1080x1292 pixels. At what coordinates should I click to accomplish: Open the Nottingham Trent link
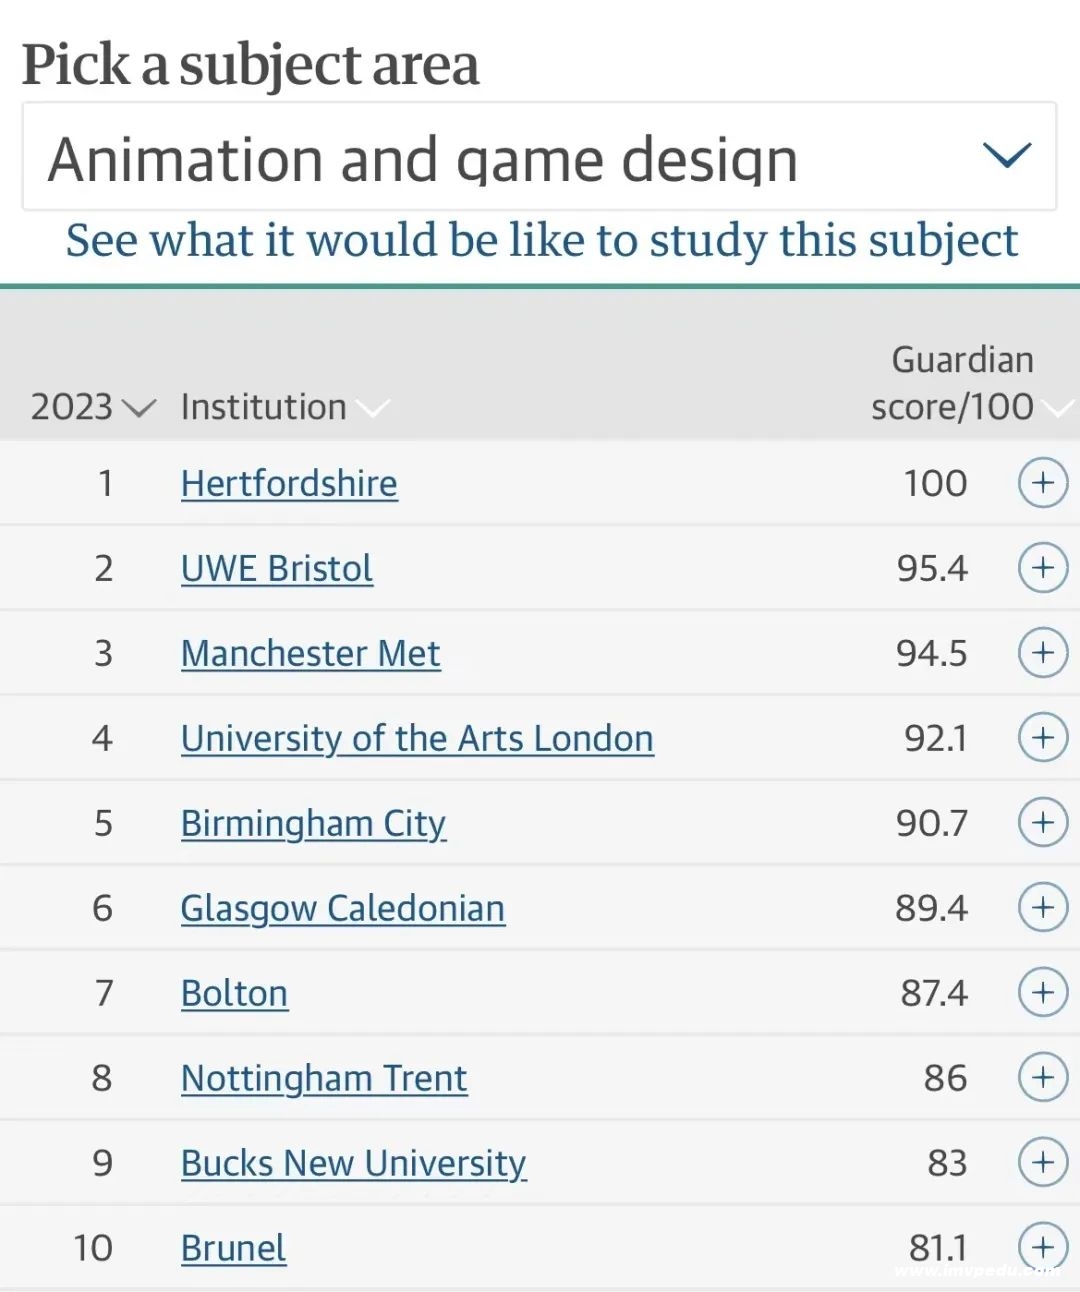coord(324,1080)
